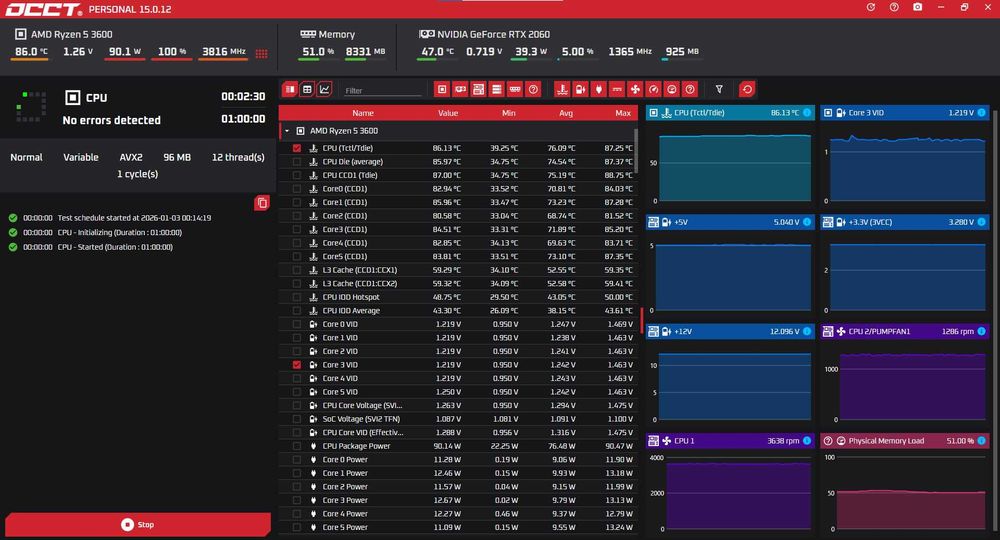Switch to the split table-and-graph view
Screen dimensions: 1000x540
tap(290, 89)
